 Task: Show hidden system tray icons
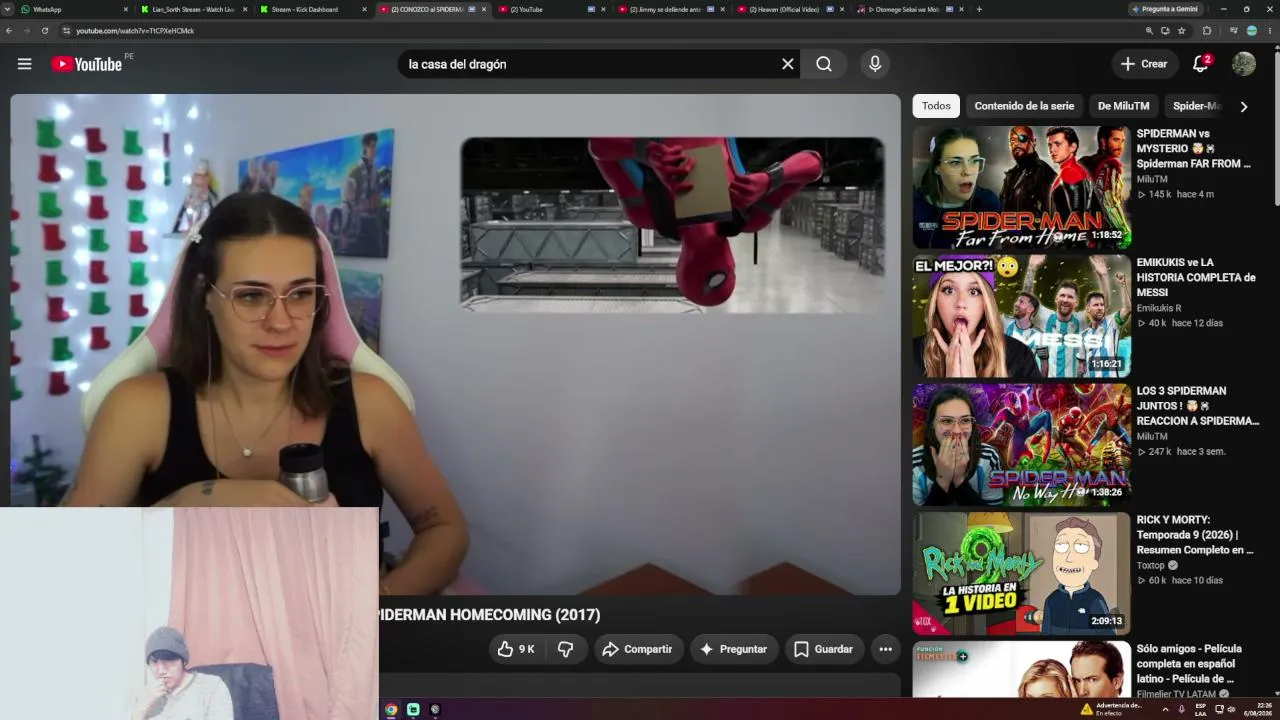1164,709
